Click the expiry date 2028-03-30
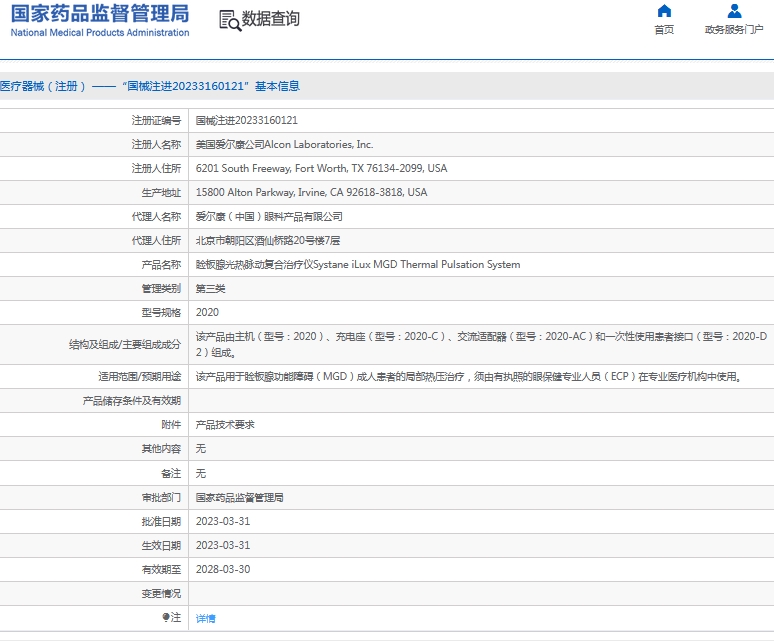The height and width of the screenshot is (641, 774). [x=223, y=569]
